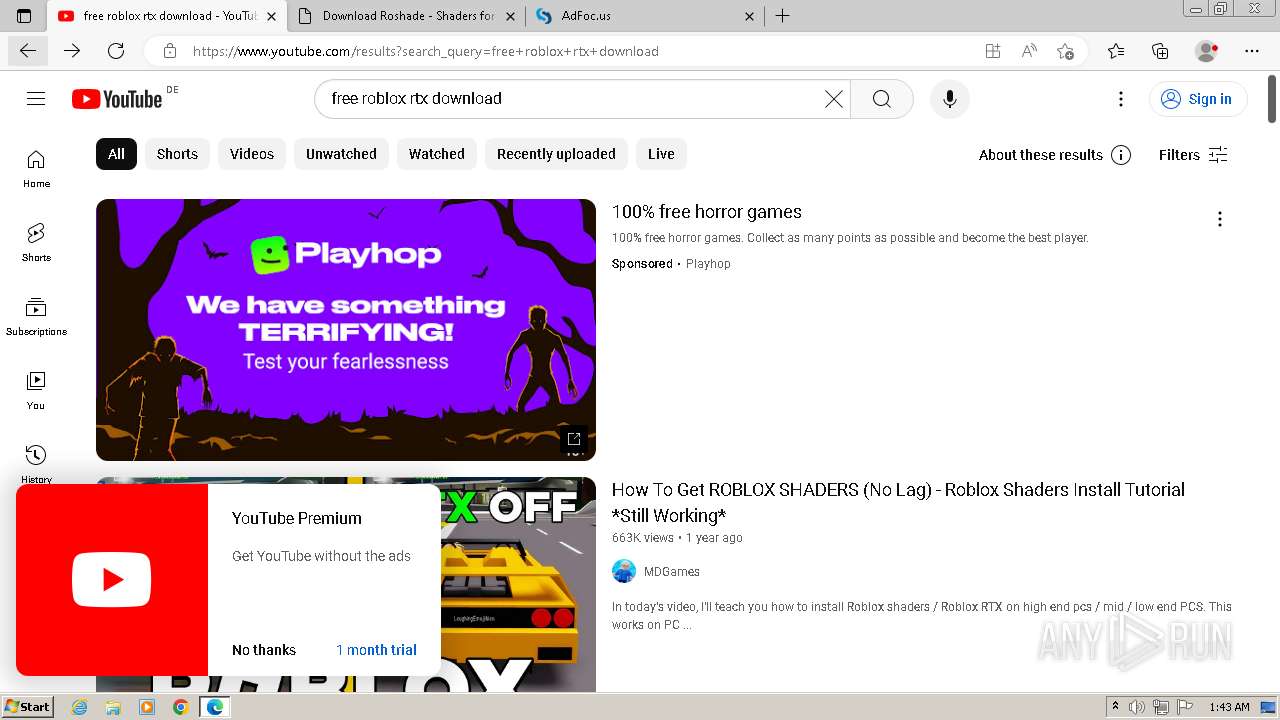
Task: Open the You section in sidebar
Action: pyautogui.click(x=36, y=391)
